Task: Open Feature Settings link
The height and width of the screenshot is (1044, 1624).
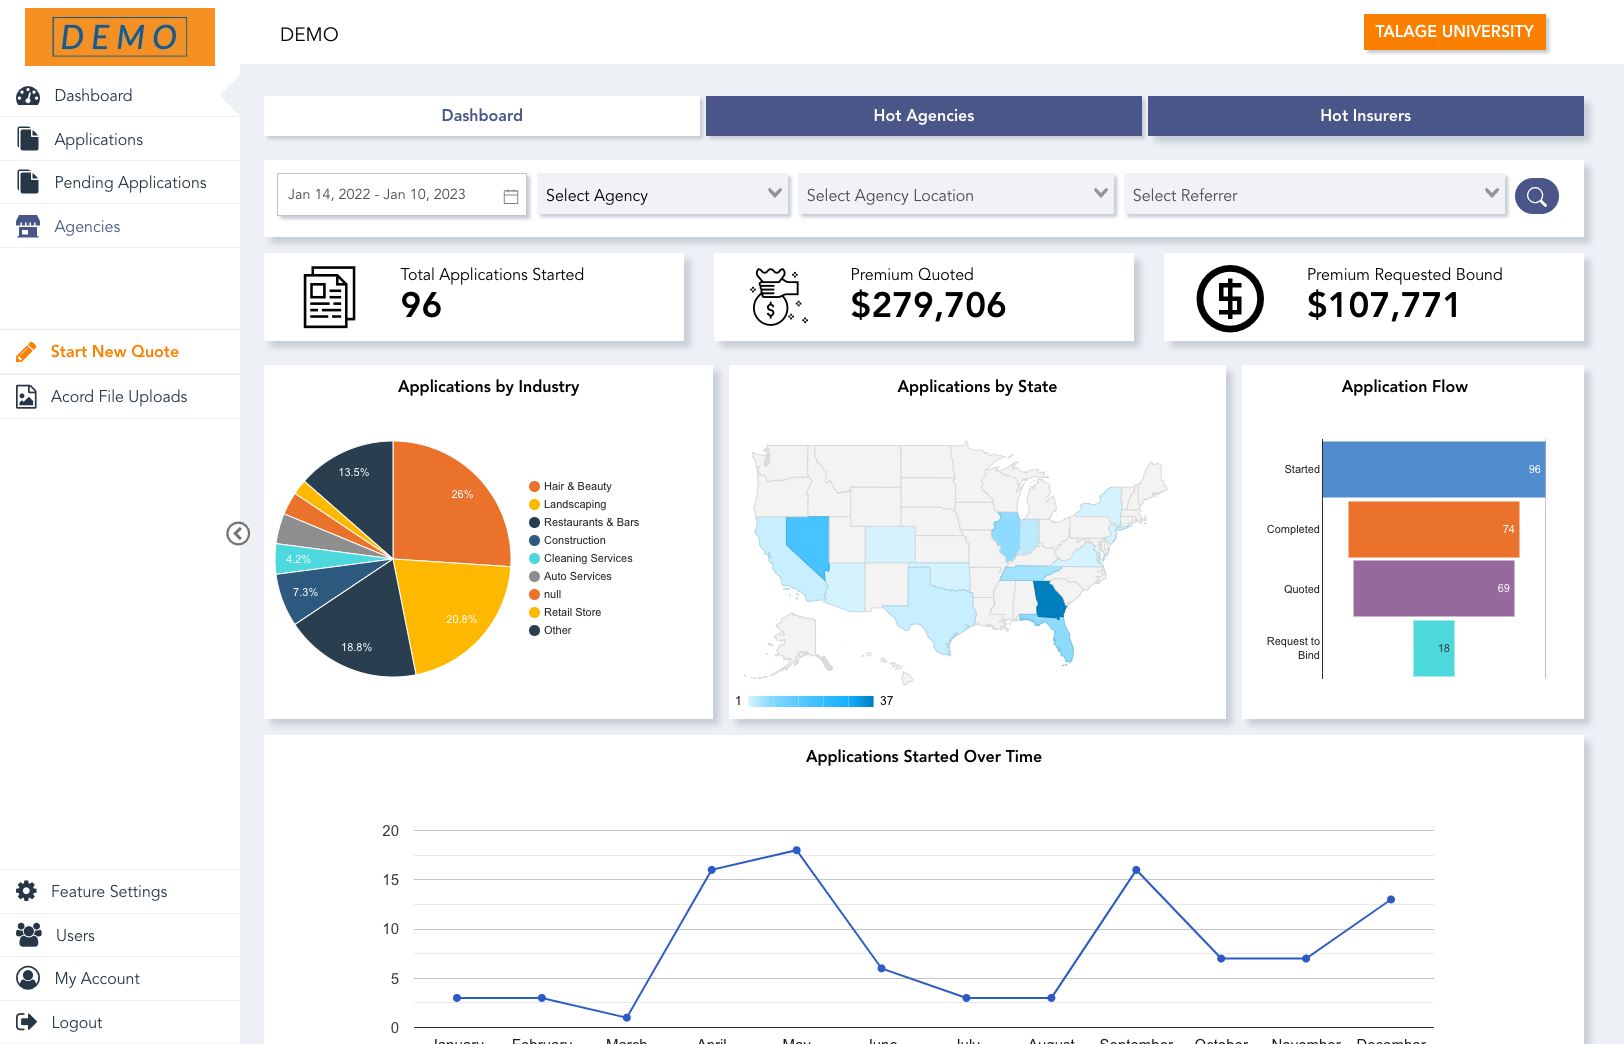Action: (109, 891)
